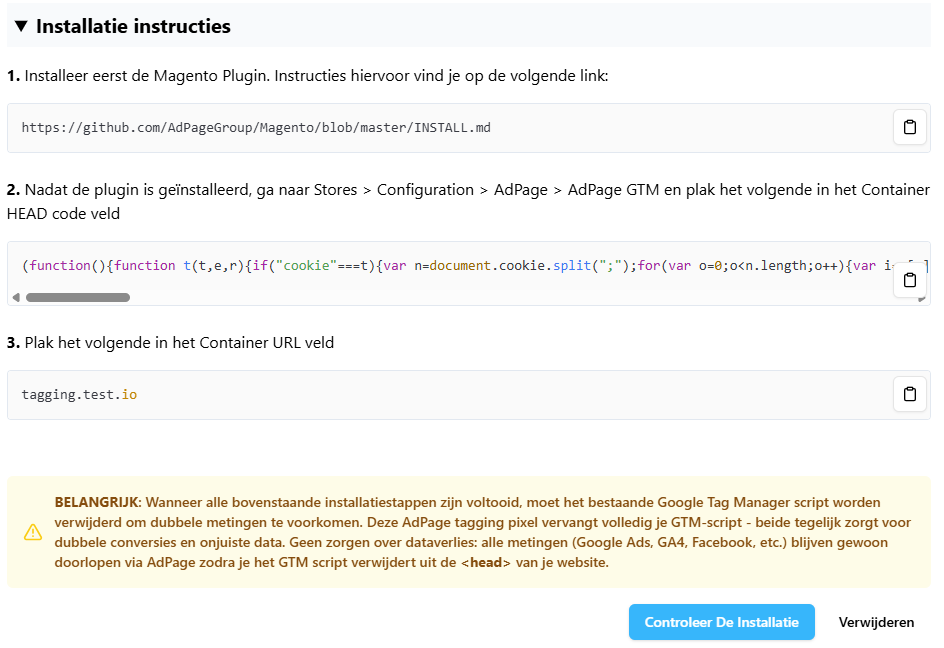Click the empty horizontal scrollbar track
Screen dimensions: 944x648
coord(500,297)
